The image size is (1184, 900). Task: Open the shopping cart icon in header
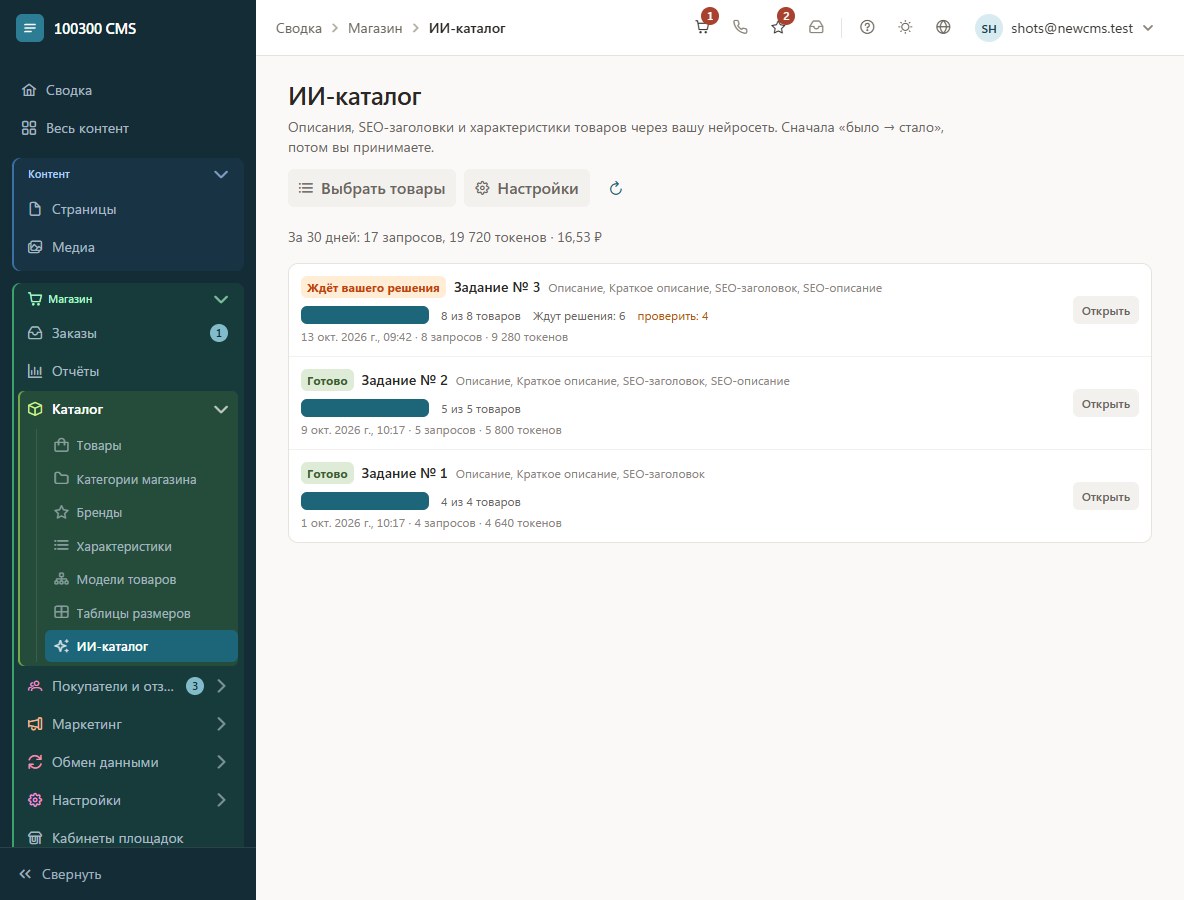pyautogui.click(x=702, y=28)
